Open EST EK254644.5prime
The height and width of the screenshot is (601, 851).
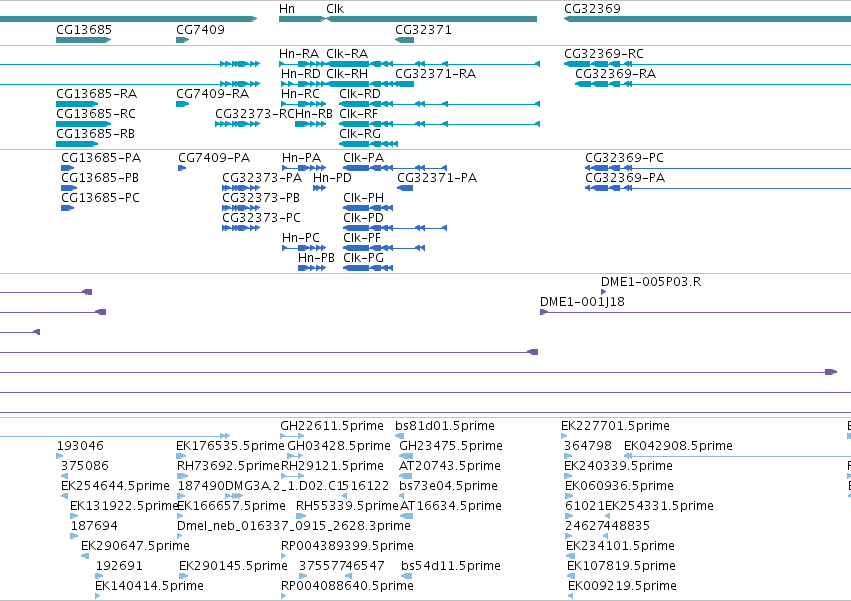tap(116, 486)
